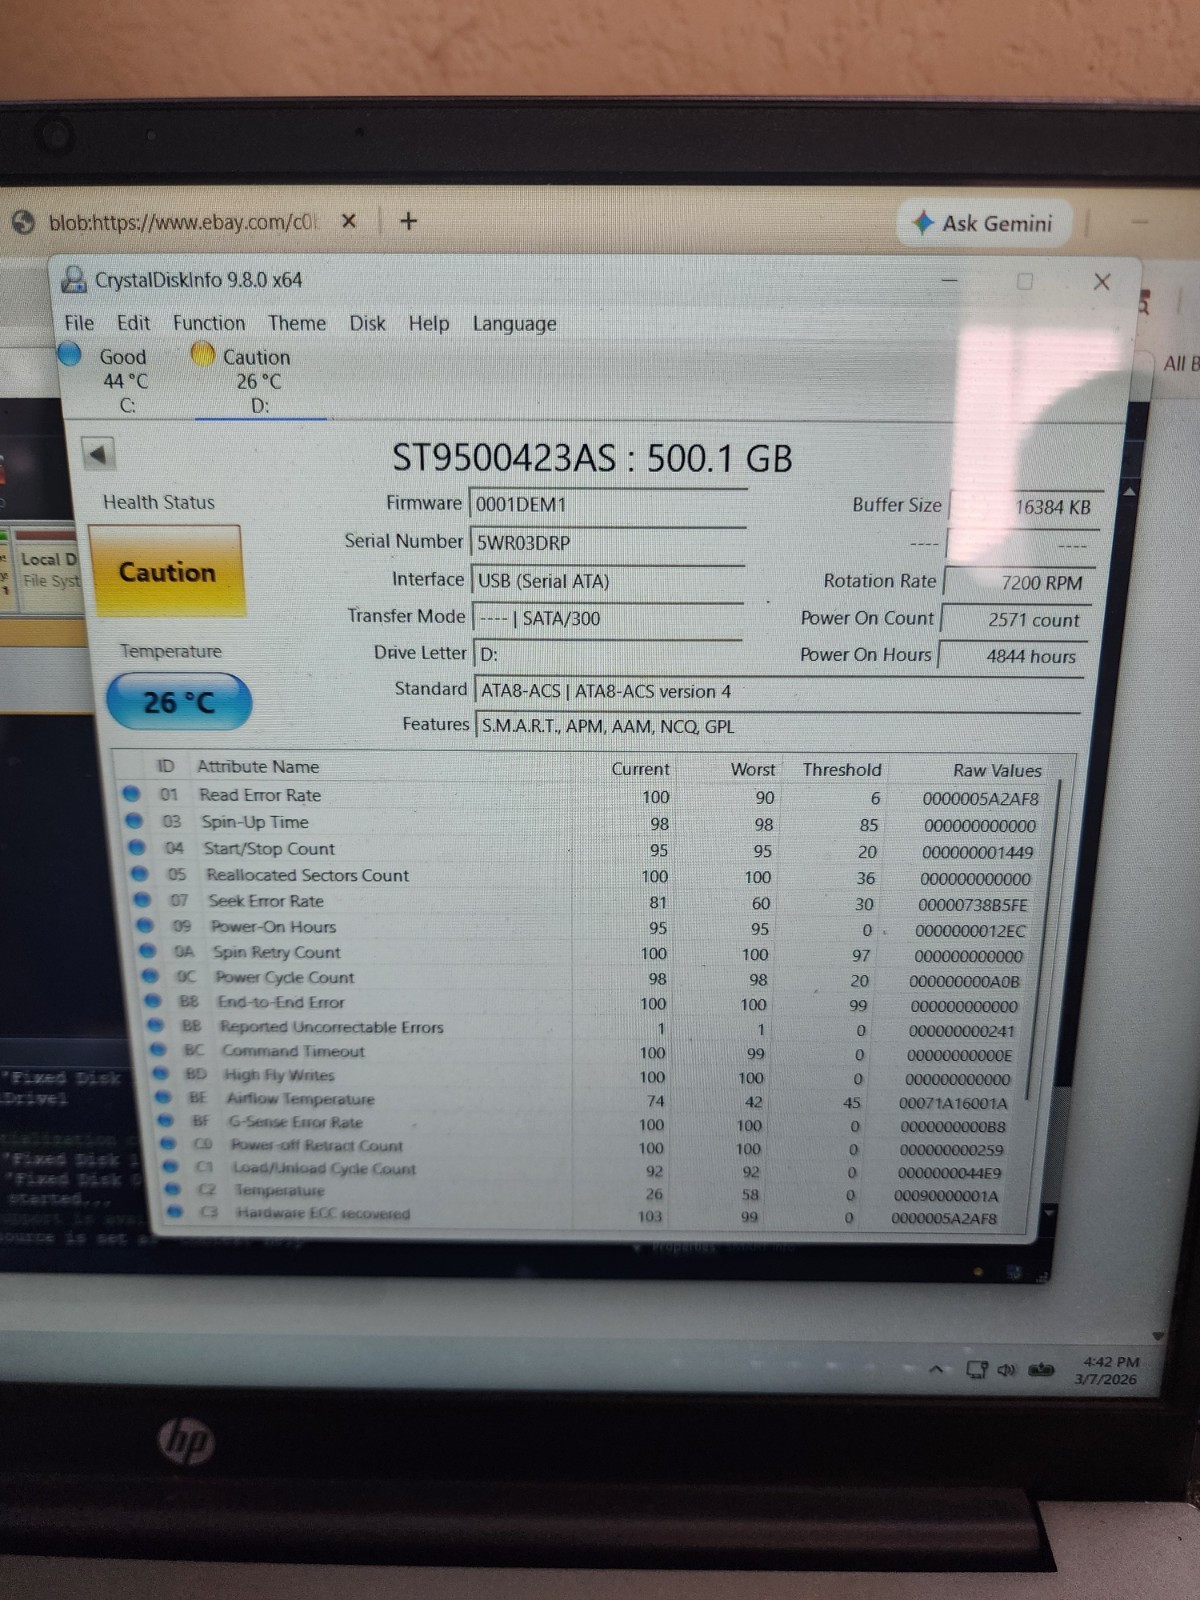The image size is (1200, 1600).
Task: Click the Interface field USB (Serial ATA)
Action: click(x=608, y=580)
